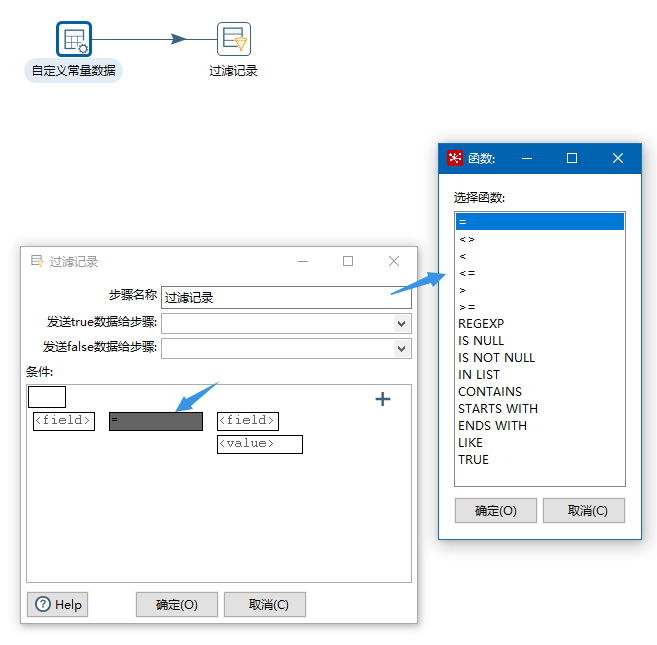The image size is (657, 645).
Task: Click 取消(C) in 函数 window
Action: (584, 510)
